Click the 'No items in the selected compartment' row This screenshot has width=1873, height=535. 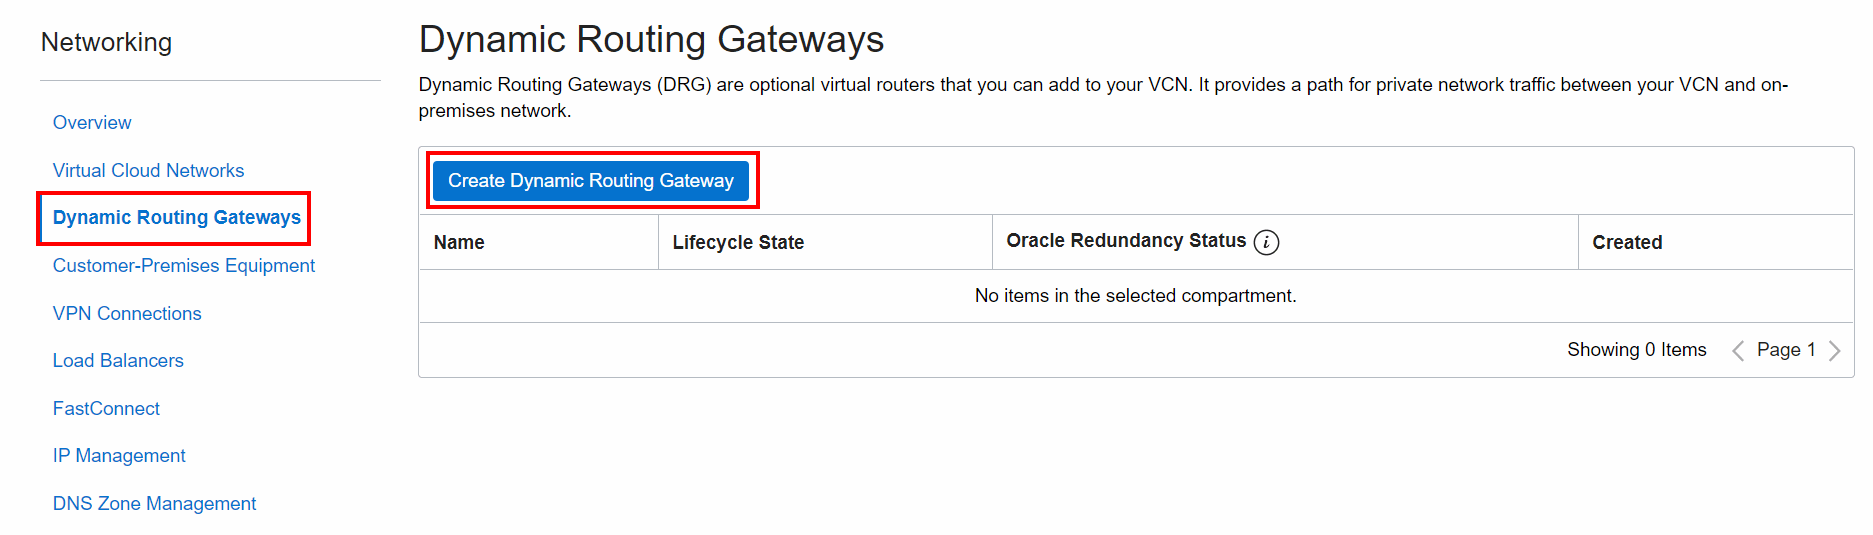pyautogui.click(x=1135, y=296)
